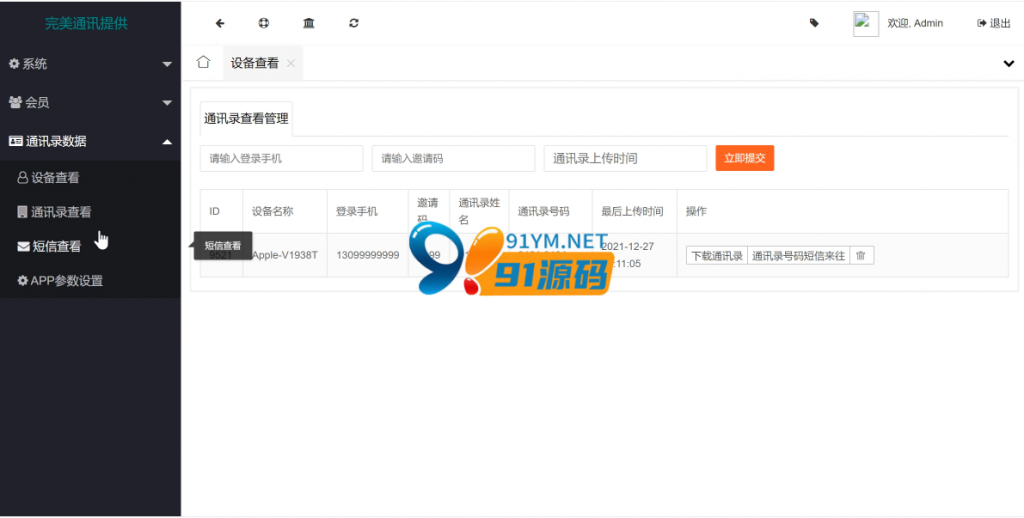This screenshot has width=1024, height=518.
Task: Click the home icon tab
Action: [203, 63]
